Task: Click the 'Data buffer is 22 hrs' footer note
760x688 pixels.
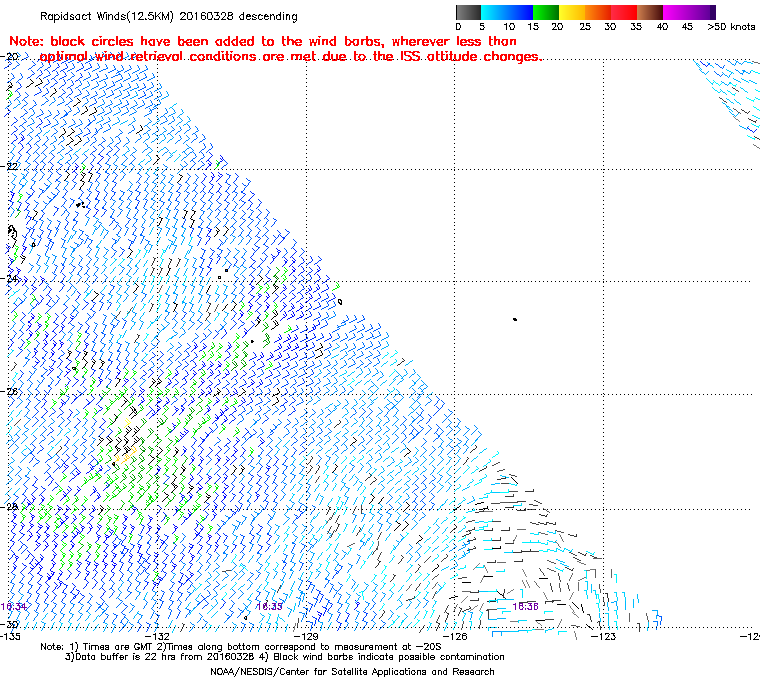Action: [x=159, y=657]
